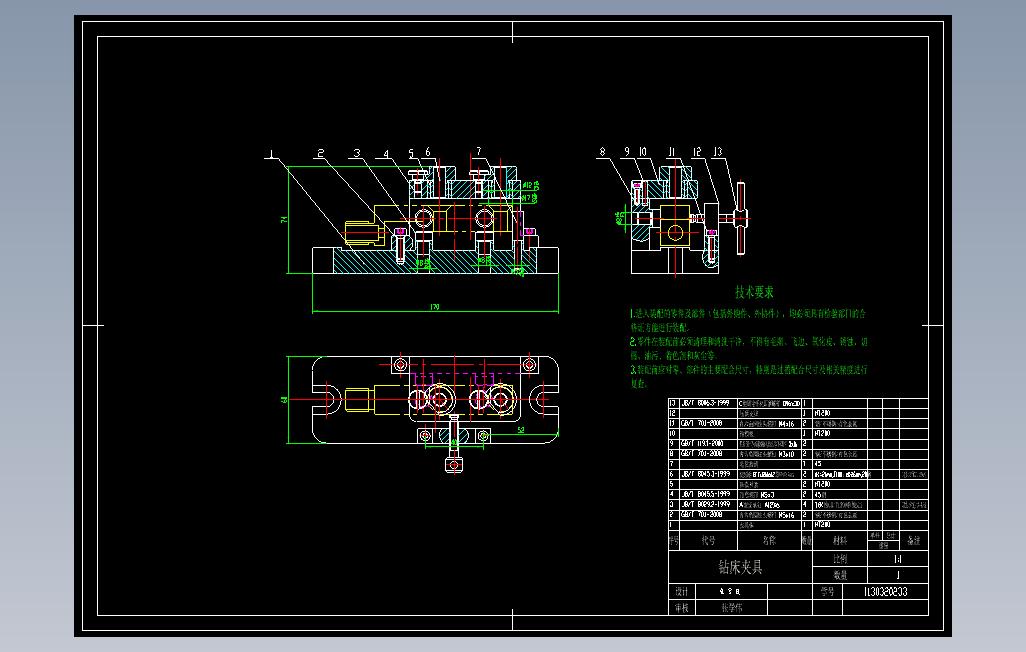
Task: Click part callout number 3 in front view
Action: 357,153
